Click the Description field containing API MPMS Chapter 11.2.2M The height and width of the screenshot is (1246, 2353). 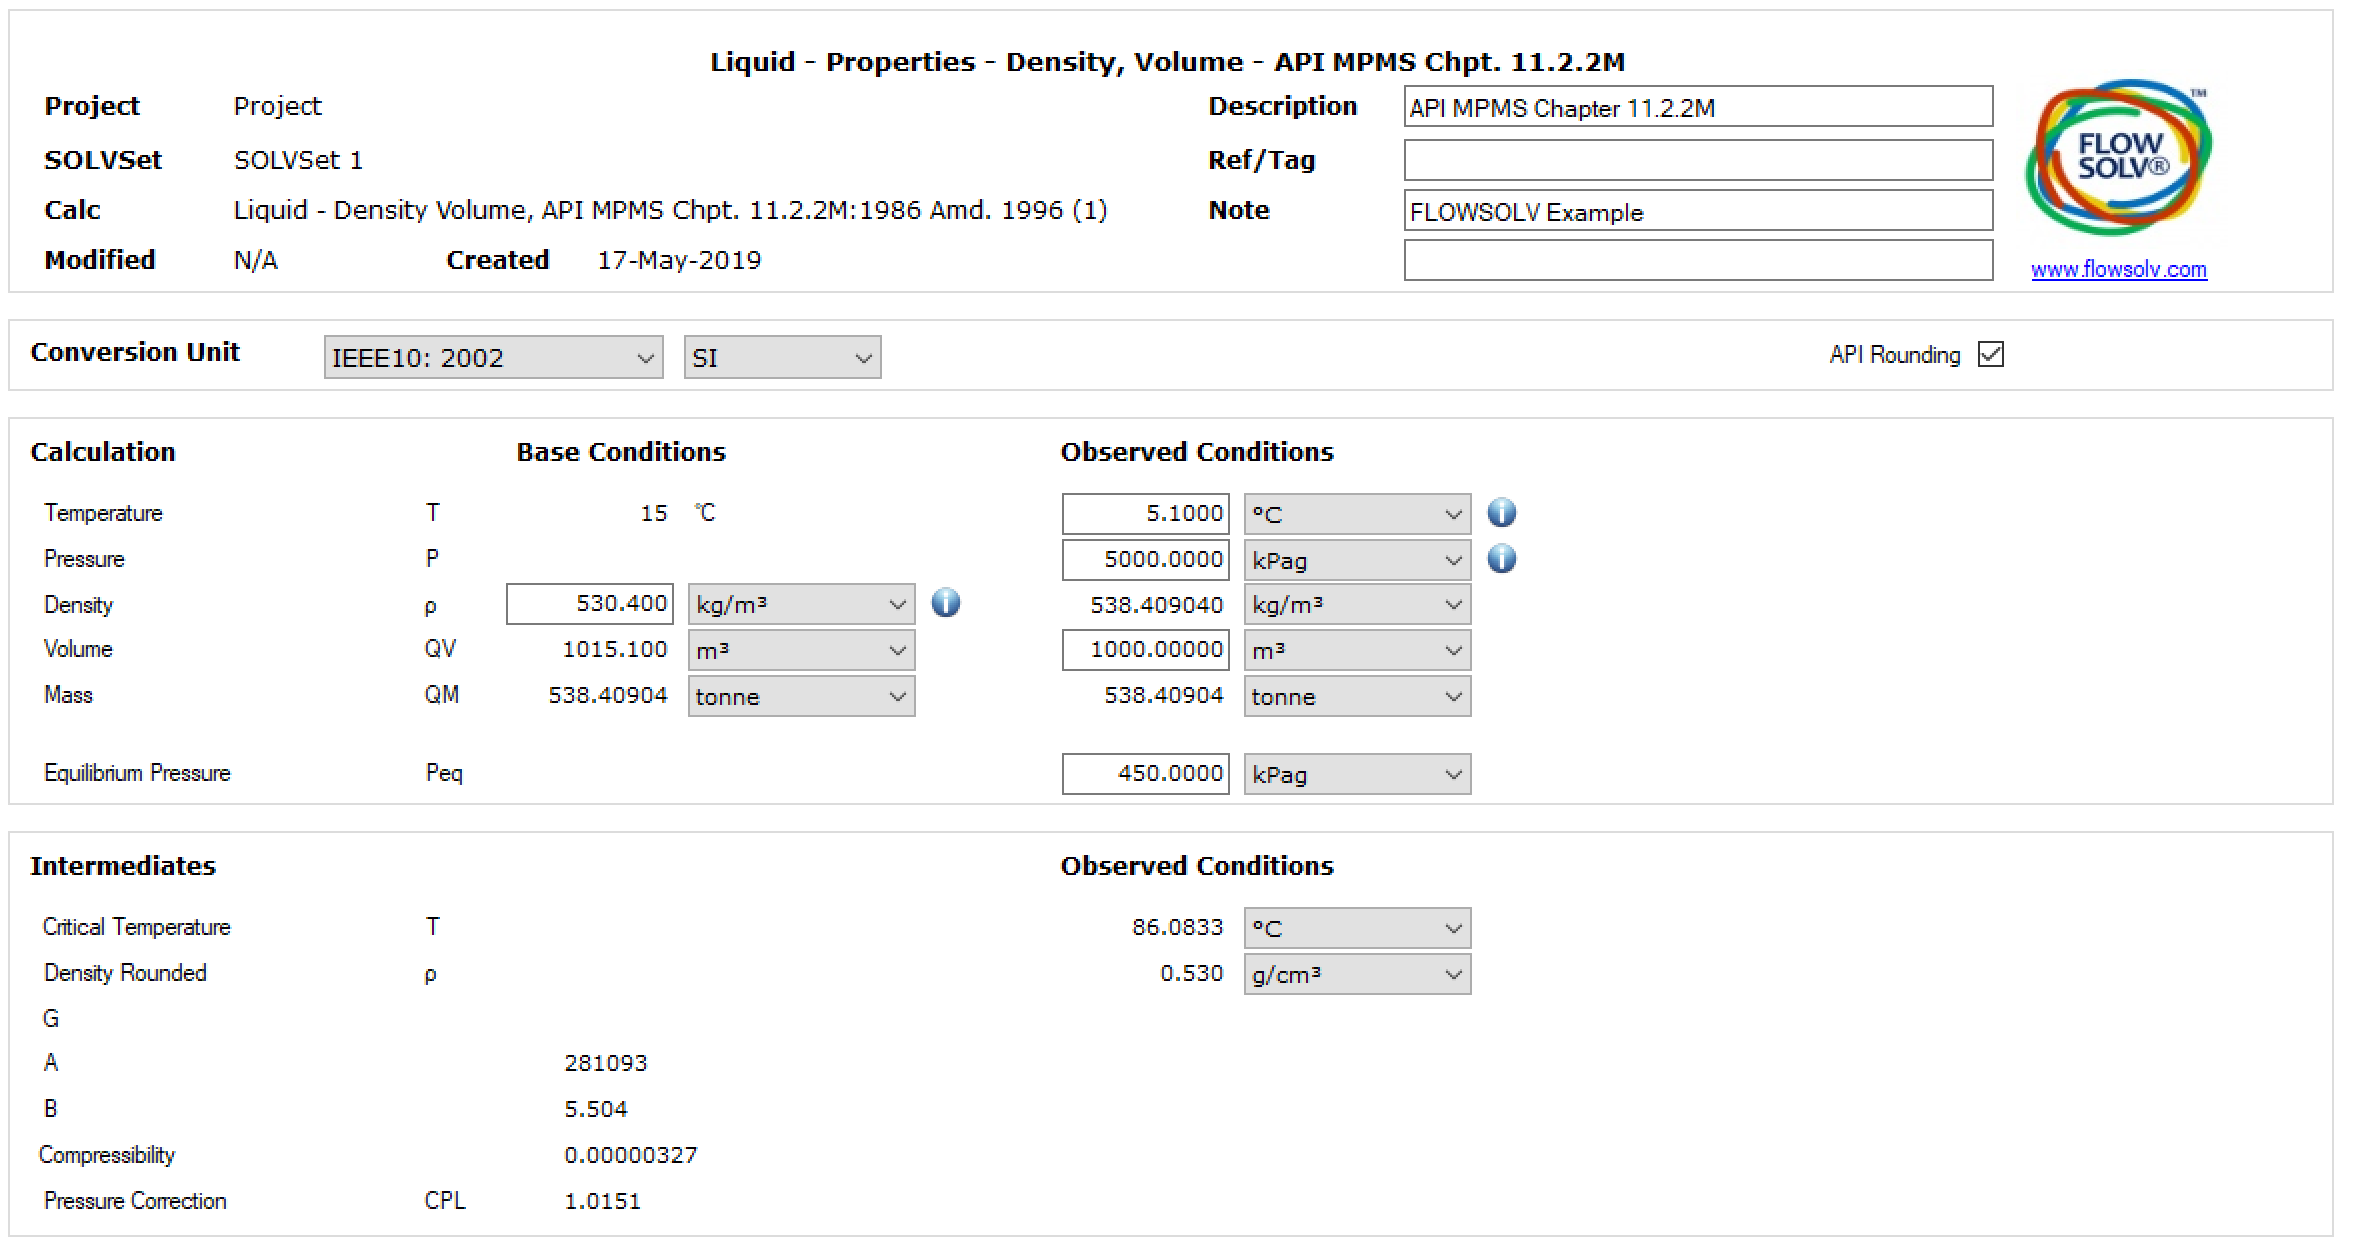click(x=1697, y=107)
